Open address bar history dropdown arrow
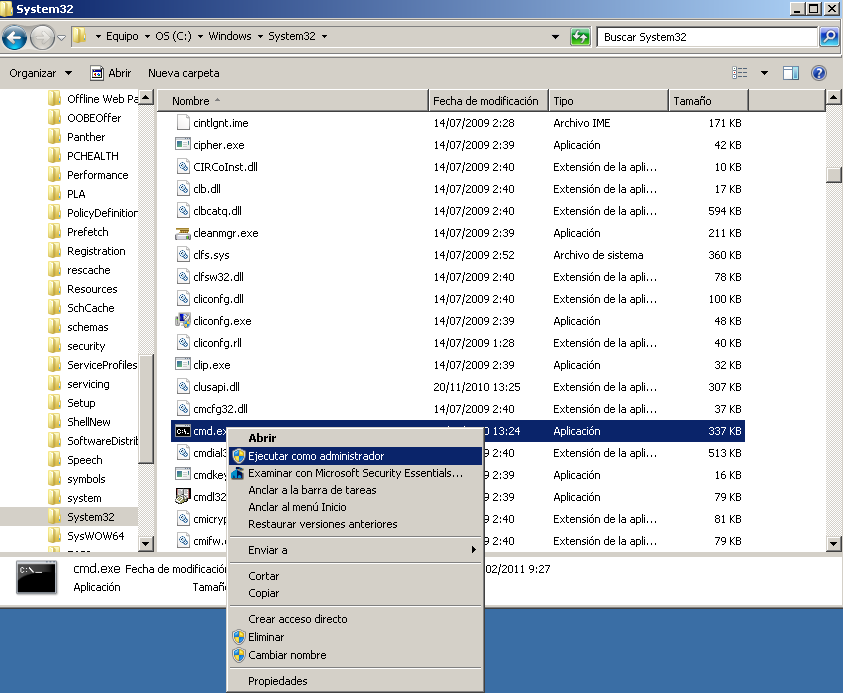The image size is (843, 693). [556, 37]
